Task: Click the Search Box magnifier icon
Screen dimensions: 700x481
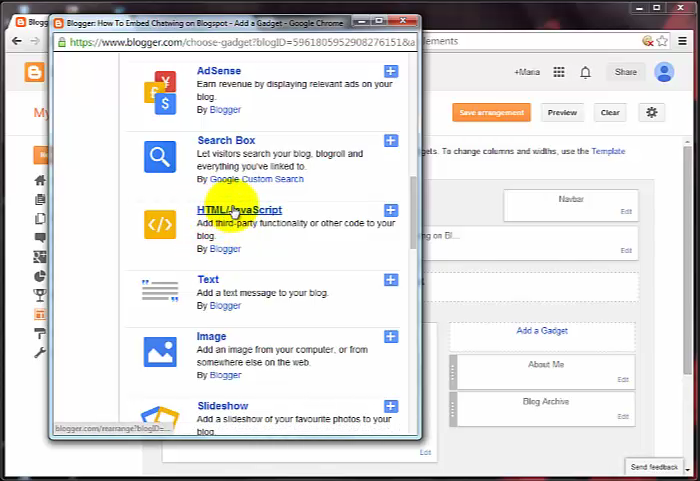Action: tap(160, 157)
